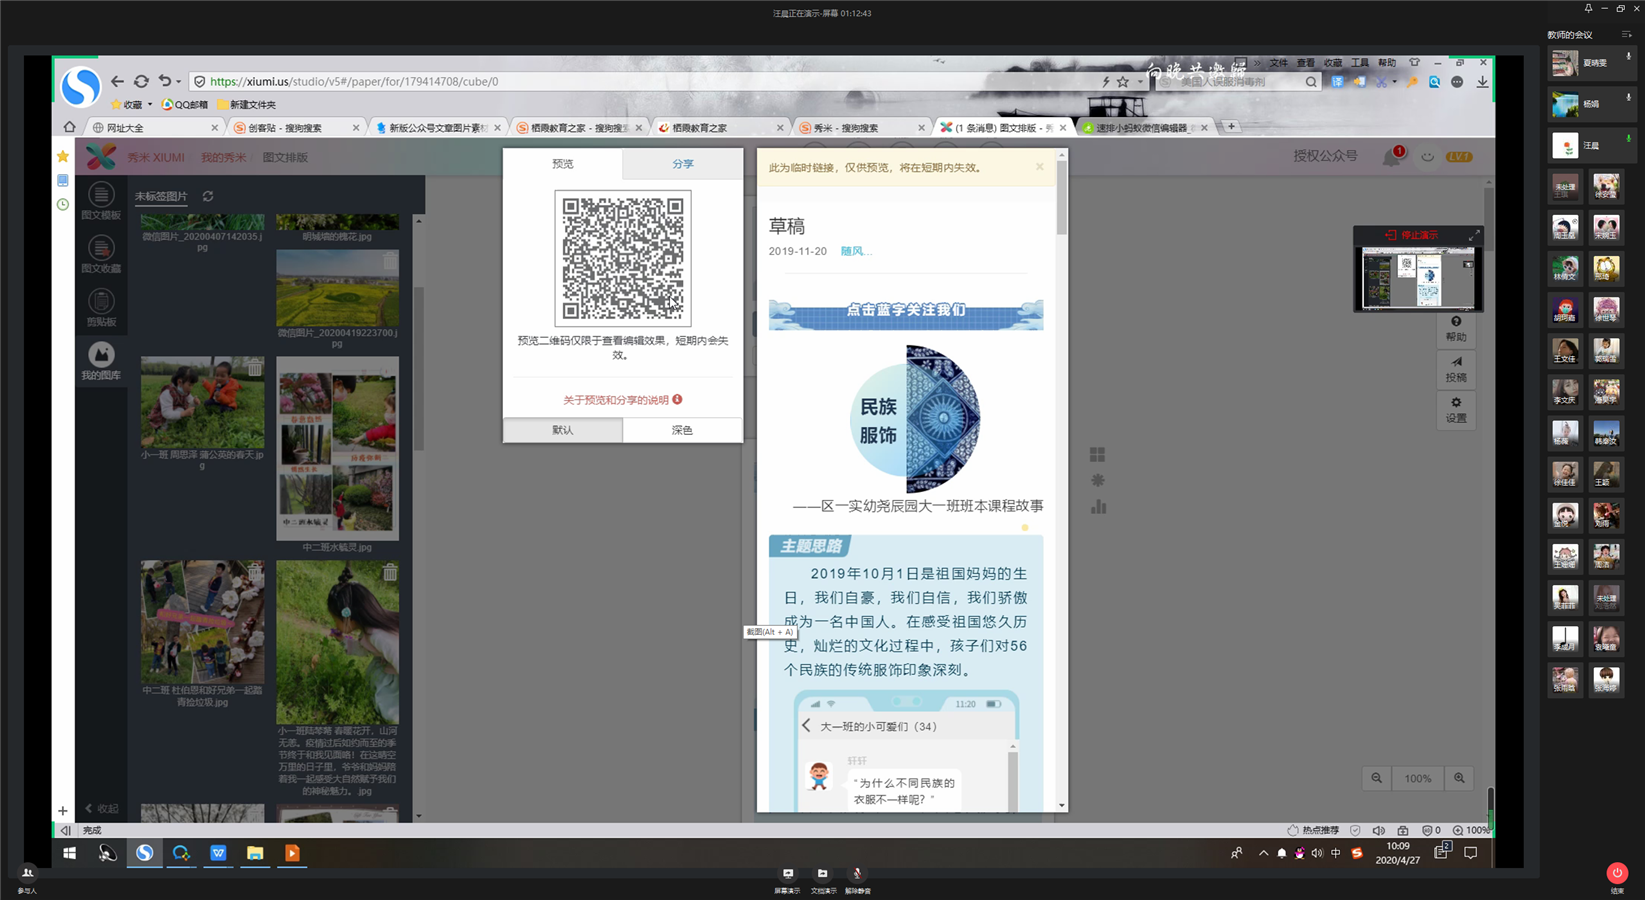The image size is (1645, 900).
Task: Open 参与人 participants panel
Action: point(27,879)
